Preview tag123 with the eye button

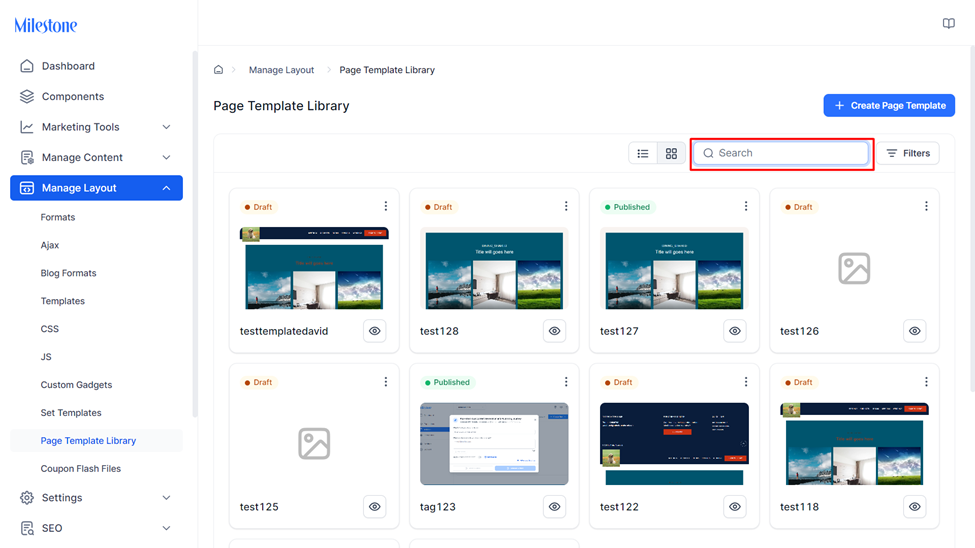(x=555, y=506)
